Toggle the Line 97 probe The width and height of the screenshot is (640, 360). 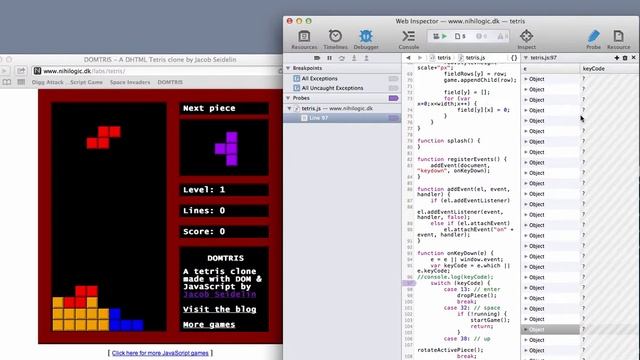point(393,118)
